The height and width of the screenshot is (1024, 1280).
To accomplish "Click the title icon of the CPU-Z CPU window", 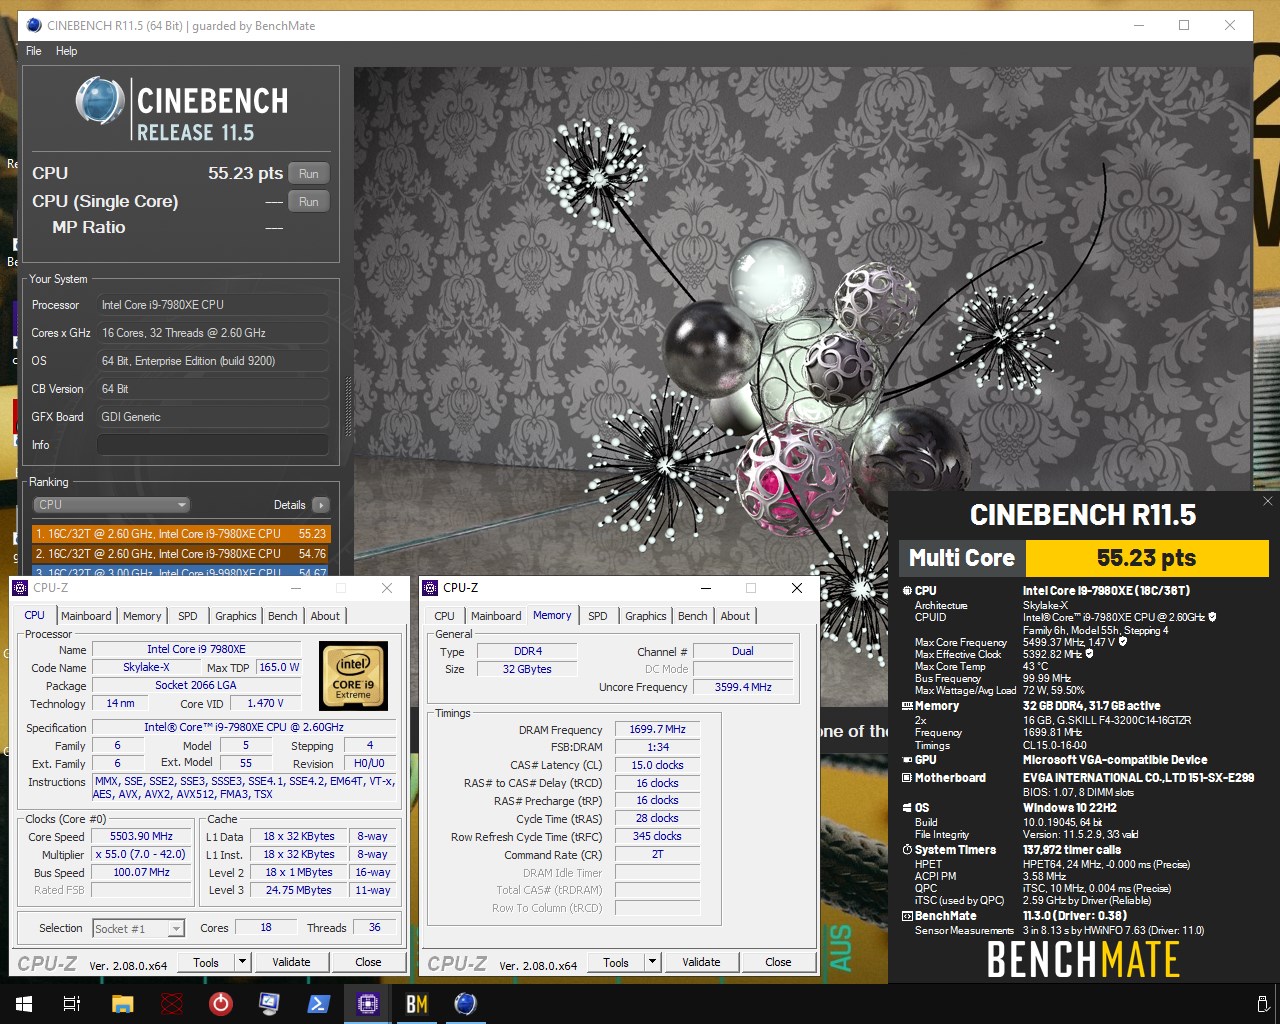I will click(20, 588).
